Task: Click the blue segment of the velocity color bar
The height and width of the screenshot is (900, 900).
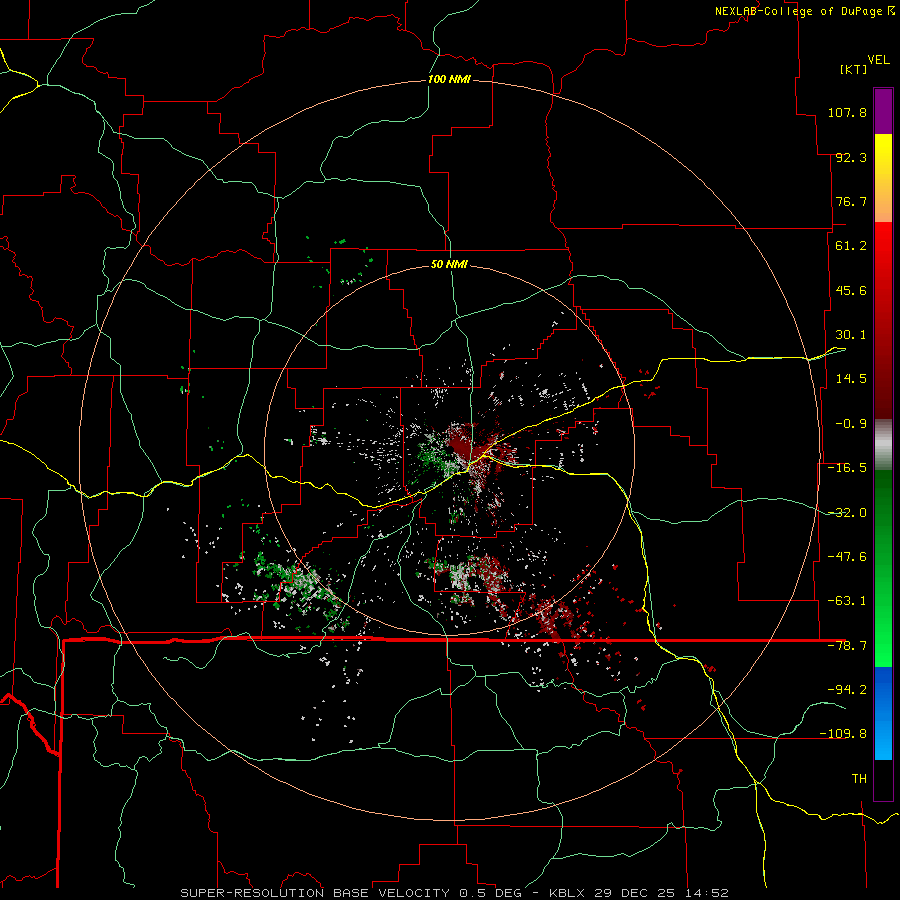Action: pyautogui.click(x=883, y=713)
